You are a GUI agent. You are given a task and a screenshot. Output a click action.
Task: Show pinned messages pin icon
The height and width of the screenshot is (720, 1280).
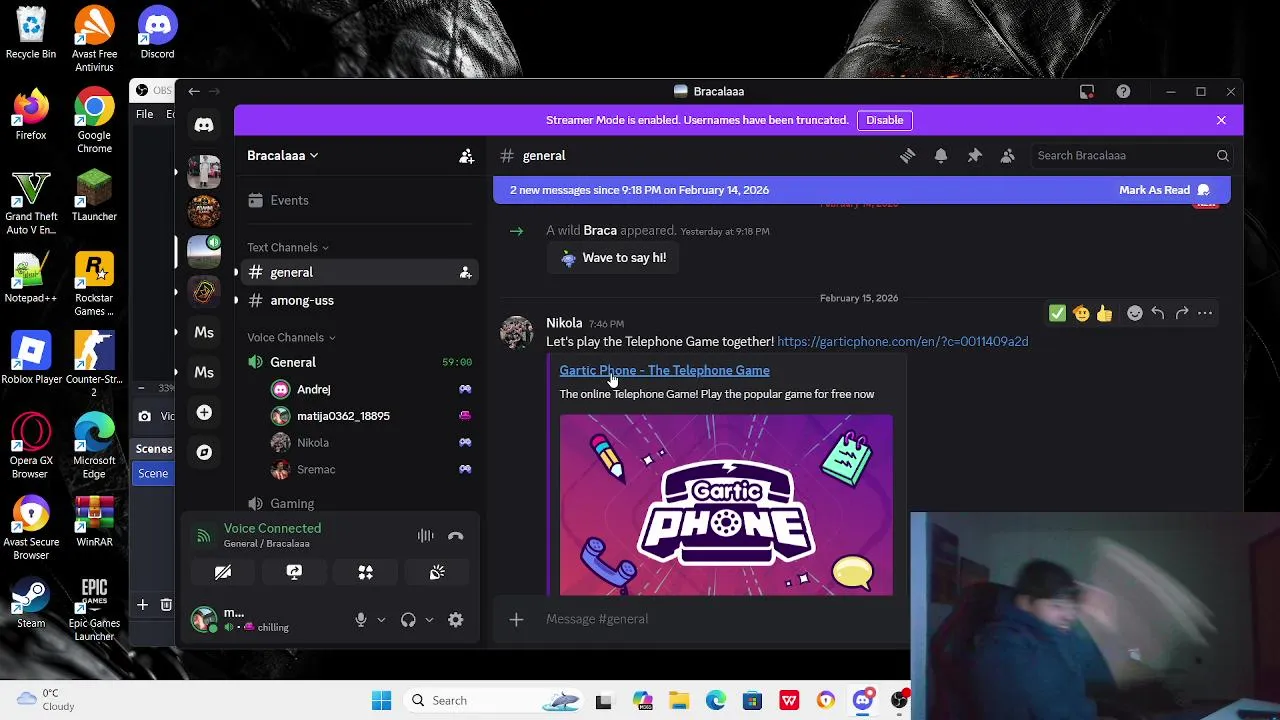click(974, 156)
